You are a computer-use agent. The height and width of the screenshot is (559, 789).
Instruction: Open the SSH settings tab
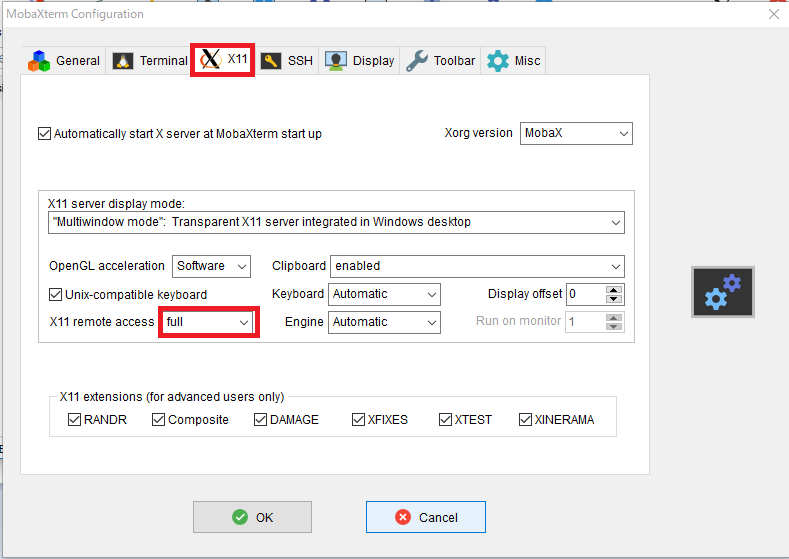[287, 61]
